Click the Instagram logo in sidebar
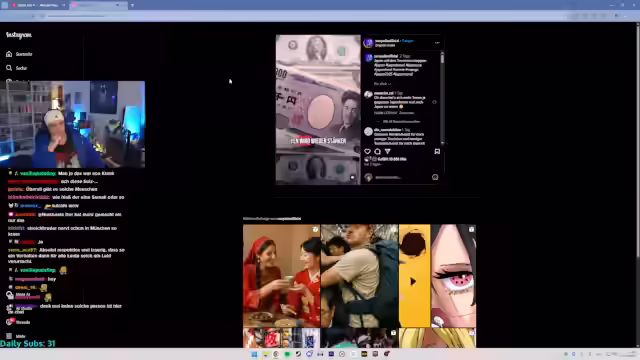 click(x=19, y=35)
